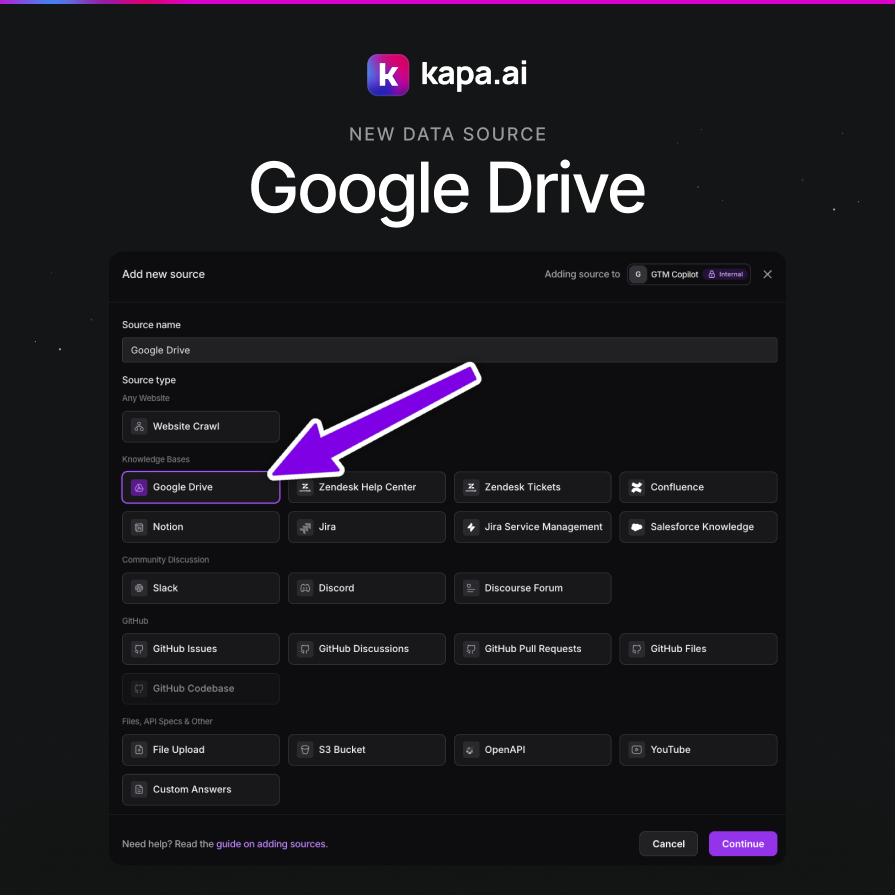Open the guide on adding sources link
Image resolution: width=895 pixels, height=895 pixels.
tap(271, 844)
